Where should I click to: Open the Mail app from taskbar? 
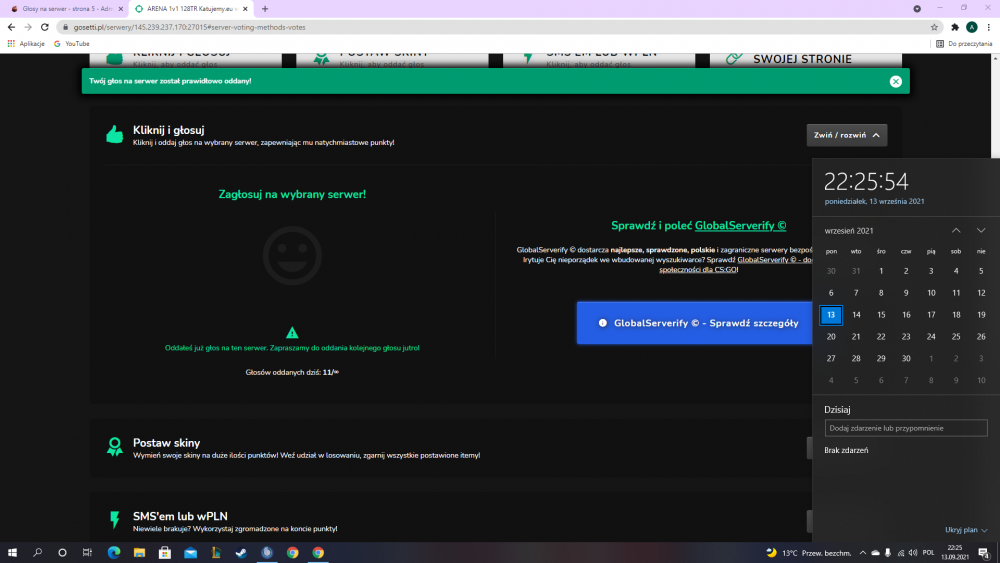(x=190, y=553)
